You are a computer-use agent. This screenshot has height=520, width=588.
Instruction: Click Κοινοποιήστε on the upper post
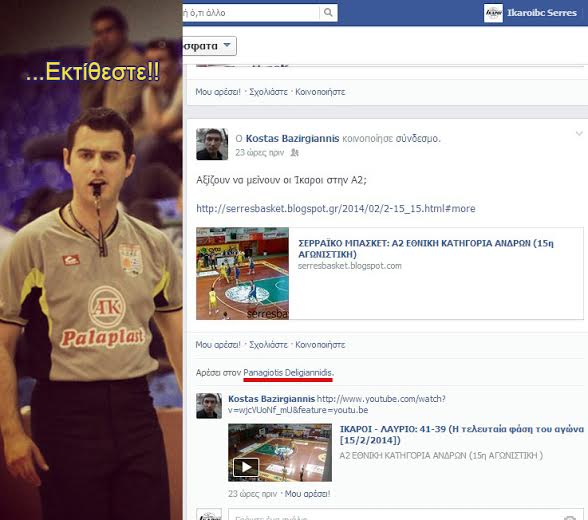pyautogui.click(x=320, y=92)
